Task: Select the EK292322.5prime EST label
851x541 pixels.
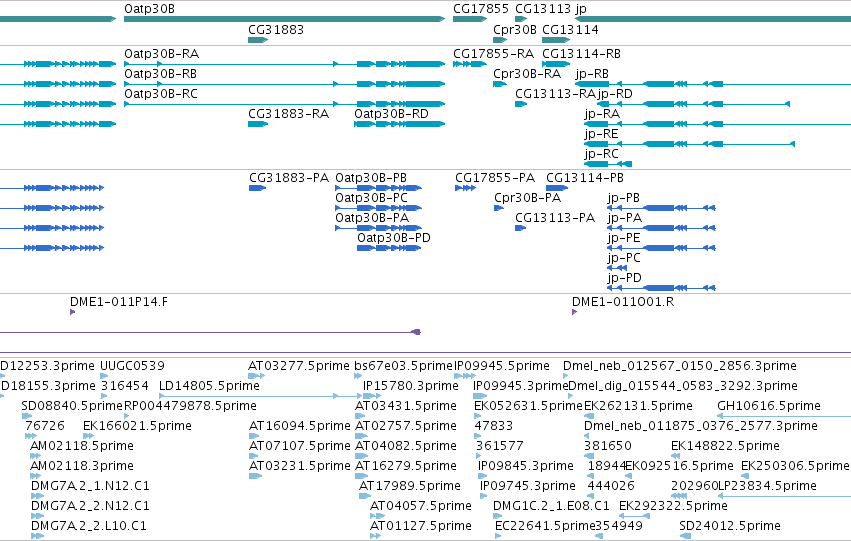Action: (x=674, y=506)
